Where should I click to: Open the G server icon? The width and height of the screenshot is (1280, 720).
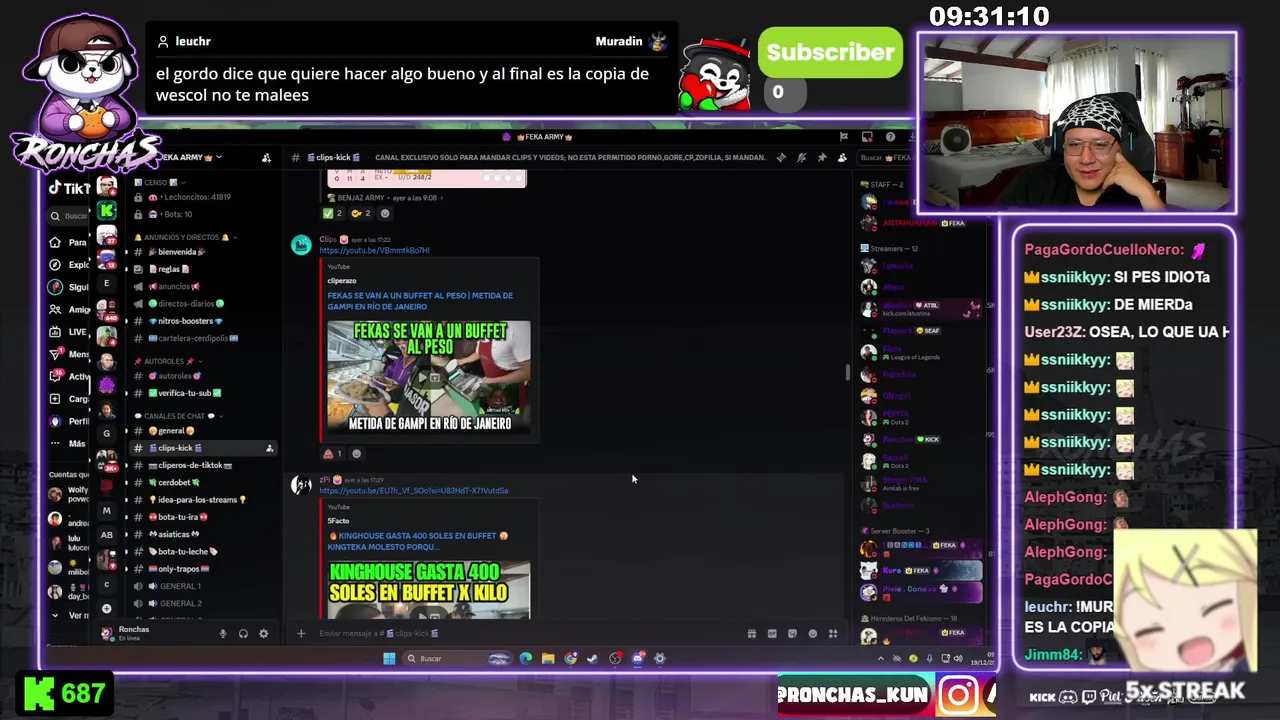(x=107, y=434)
